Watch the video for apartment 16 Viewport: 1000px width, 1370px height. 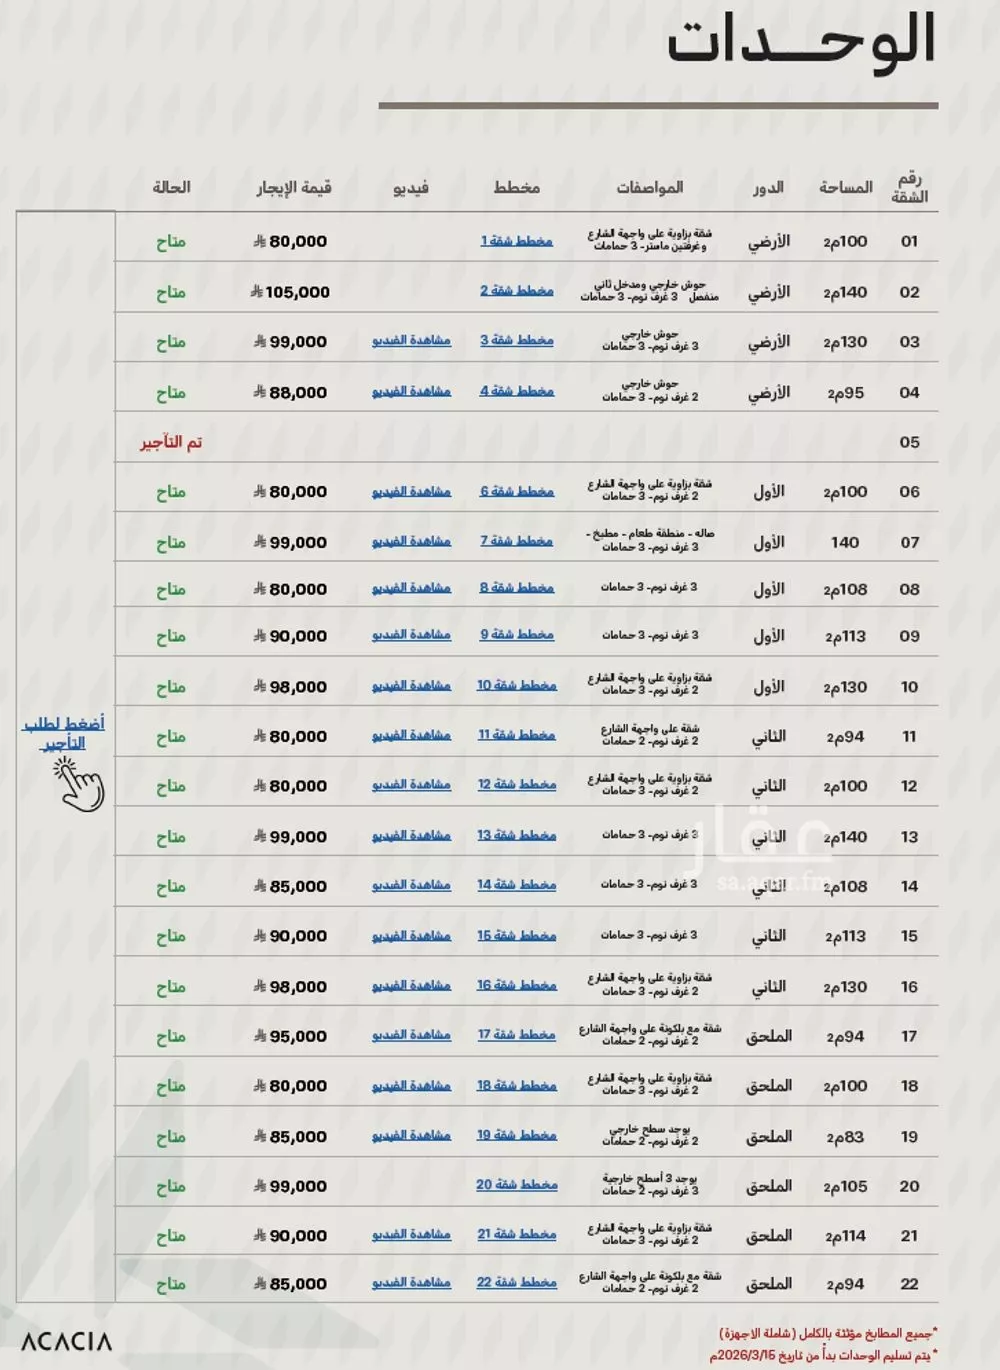411,986
